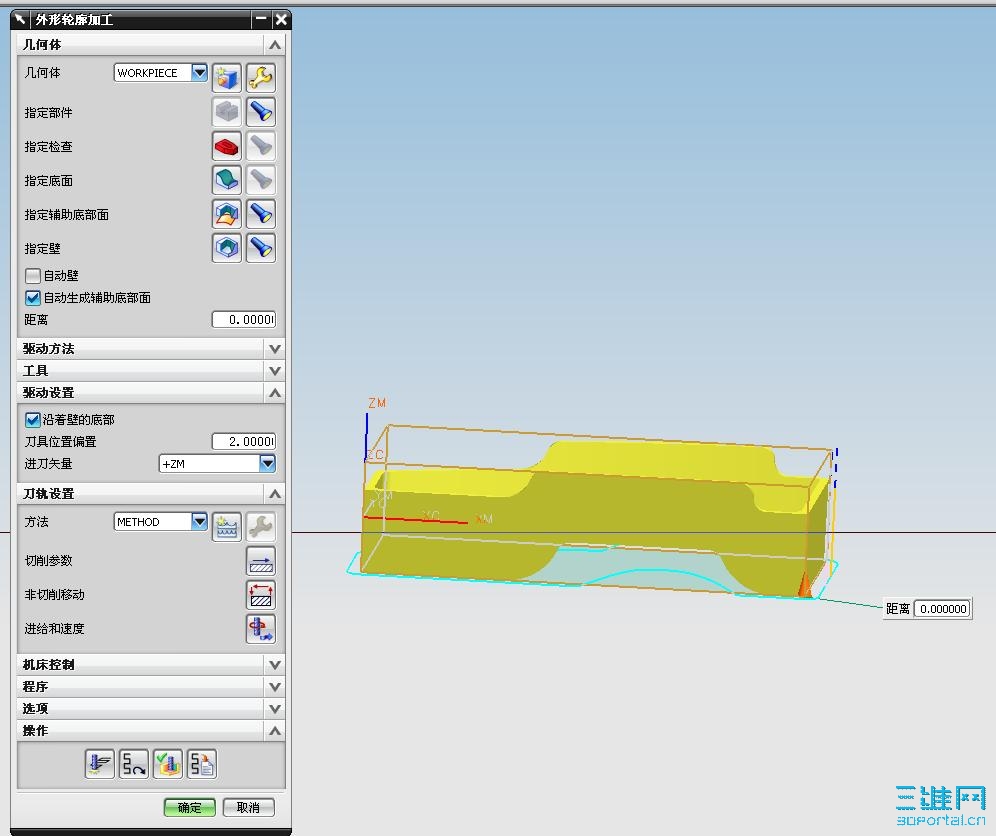Click the list tool path icon

click(202, 764)
